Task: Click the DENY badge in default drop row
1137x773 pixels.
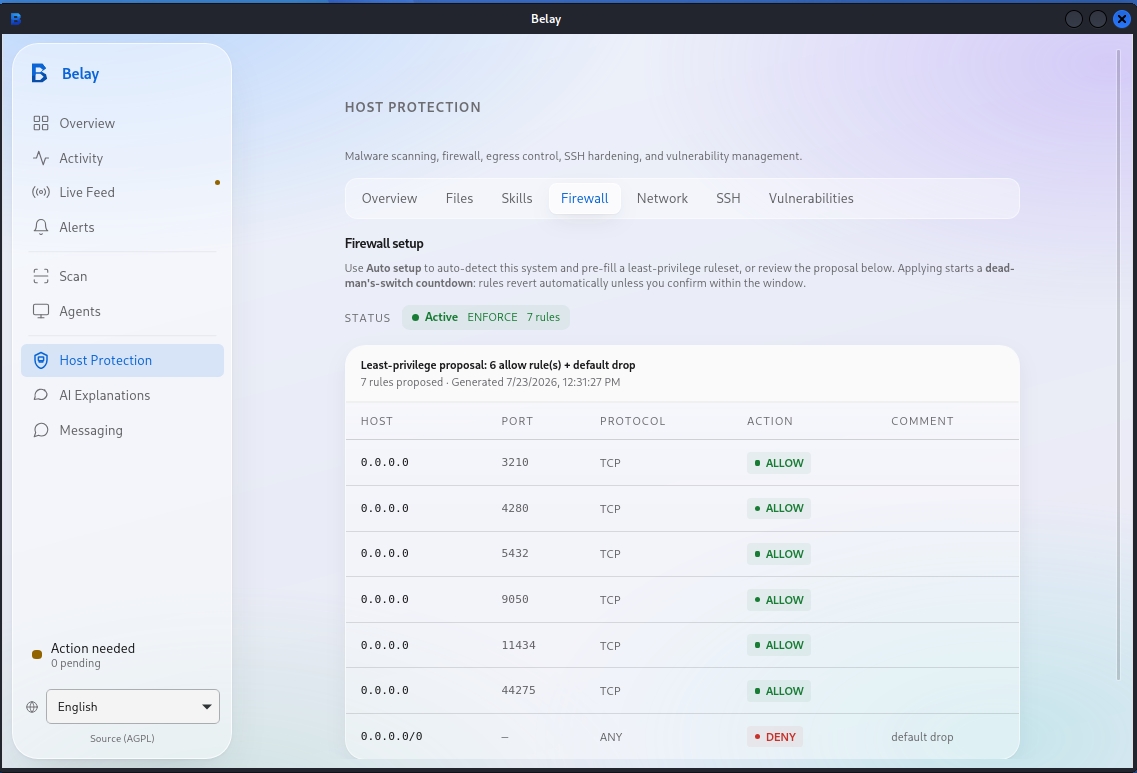Action: point(775,737)
